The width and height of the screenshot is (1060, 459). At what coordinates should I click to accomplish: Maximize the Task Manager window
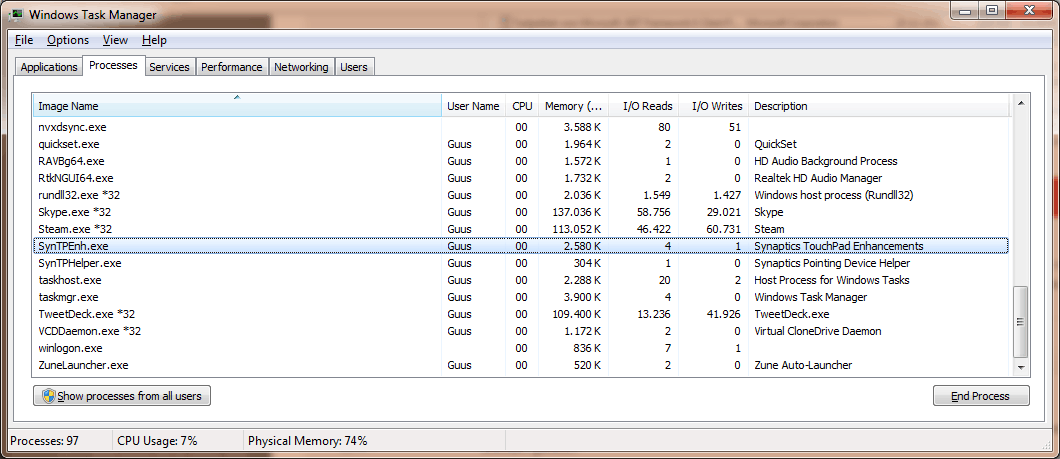pyautogui.click(x=992, y=11)
